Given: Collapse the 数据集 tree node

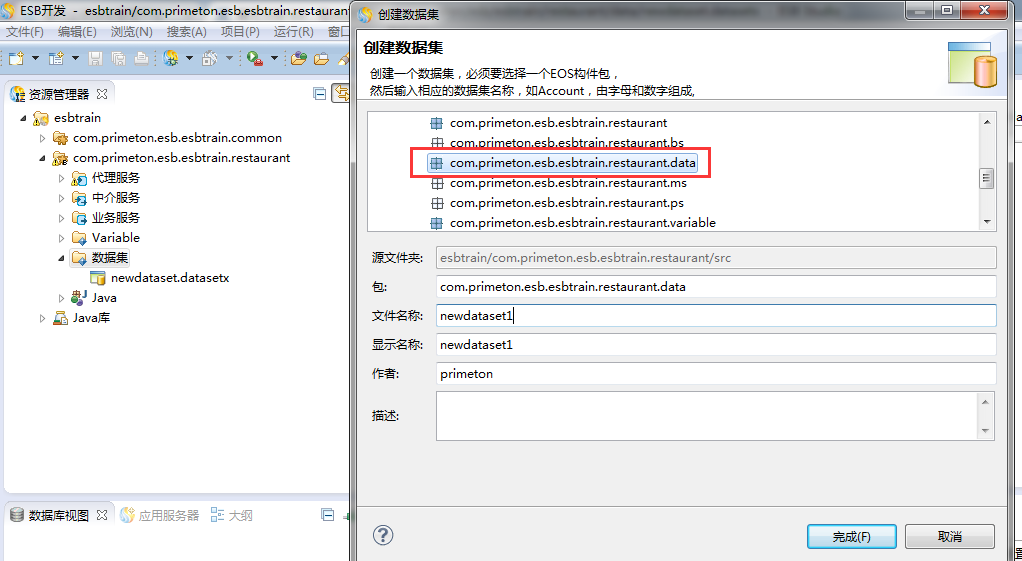Looking at the screenshot, I should (x=61, y=258).
